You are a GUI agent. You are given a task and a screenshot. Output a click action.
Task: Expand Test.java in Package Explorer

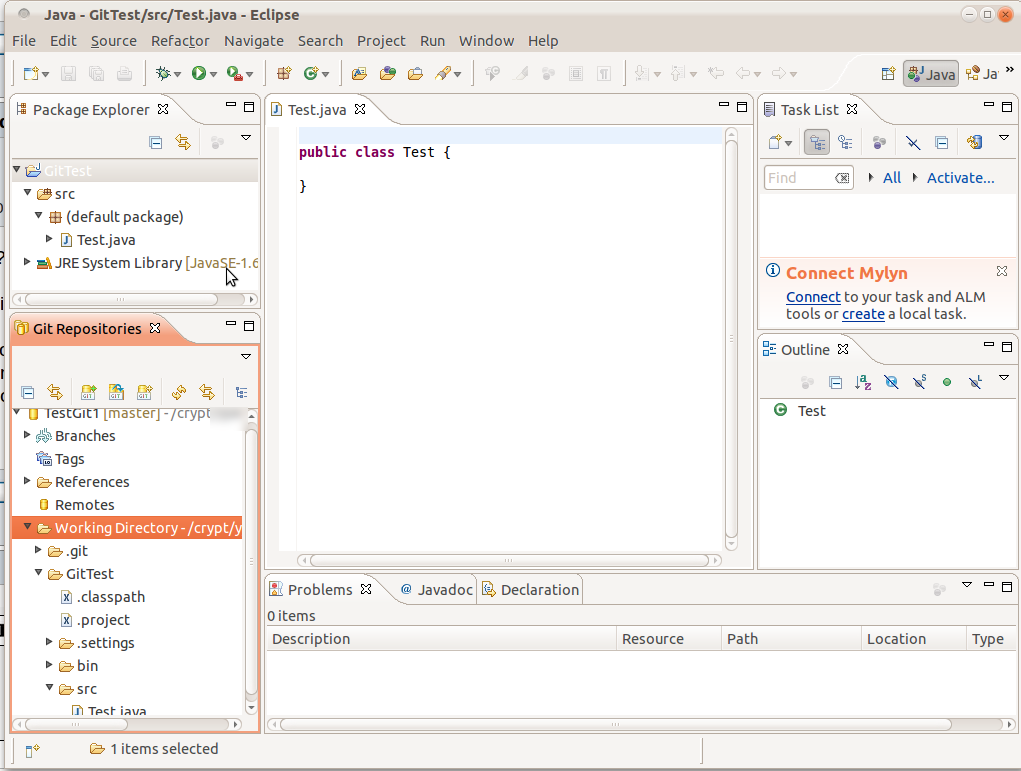49,239
